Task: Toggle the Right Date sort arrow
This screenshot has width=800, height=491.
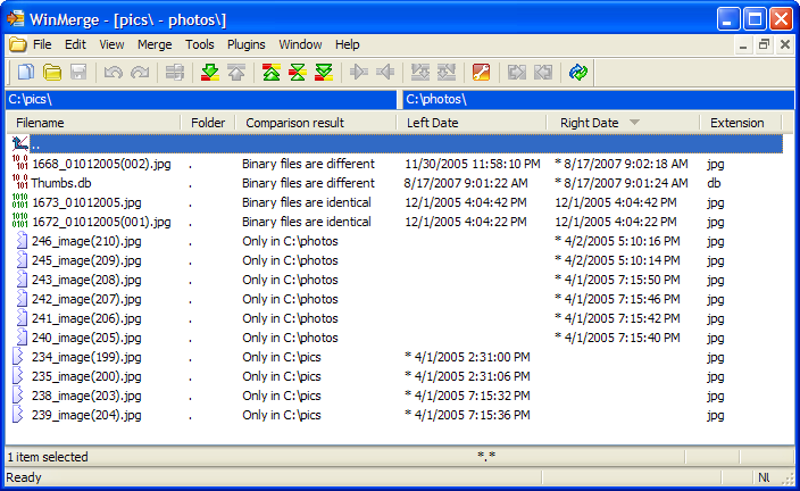Action: 634,122
